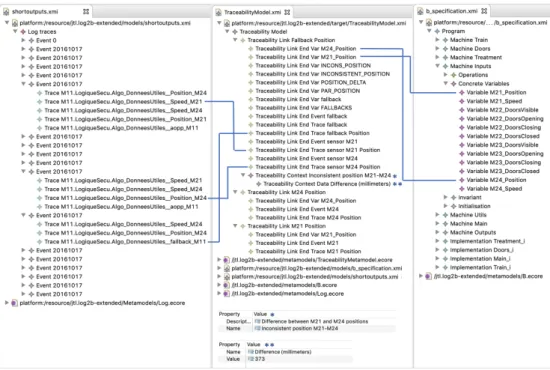Click the Machine Doors node icon

pos(445,48)
